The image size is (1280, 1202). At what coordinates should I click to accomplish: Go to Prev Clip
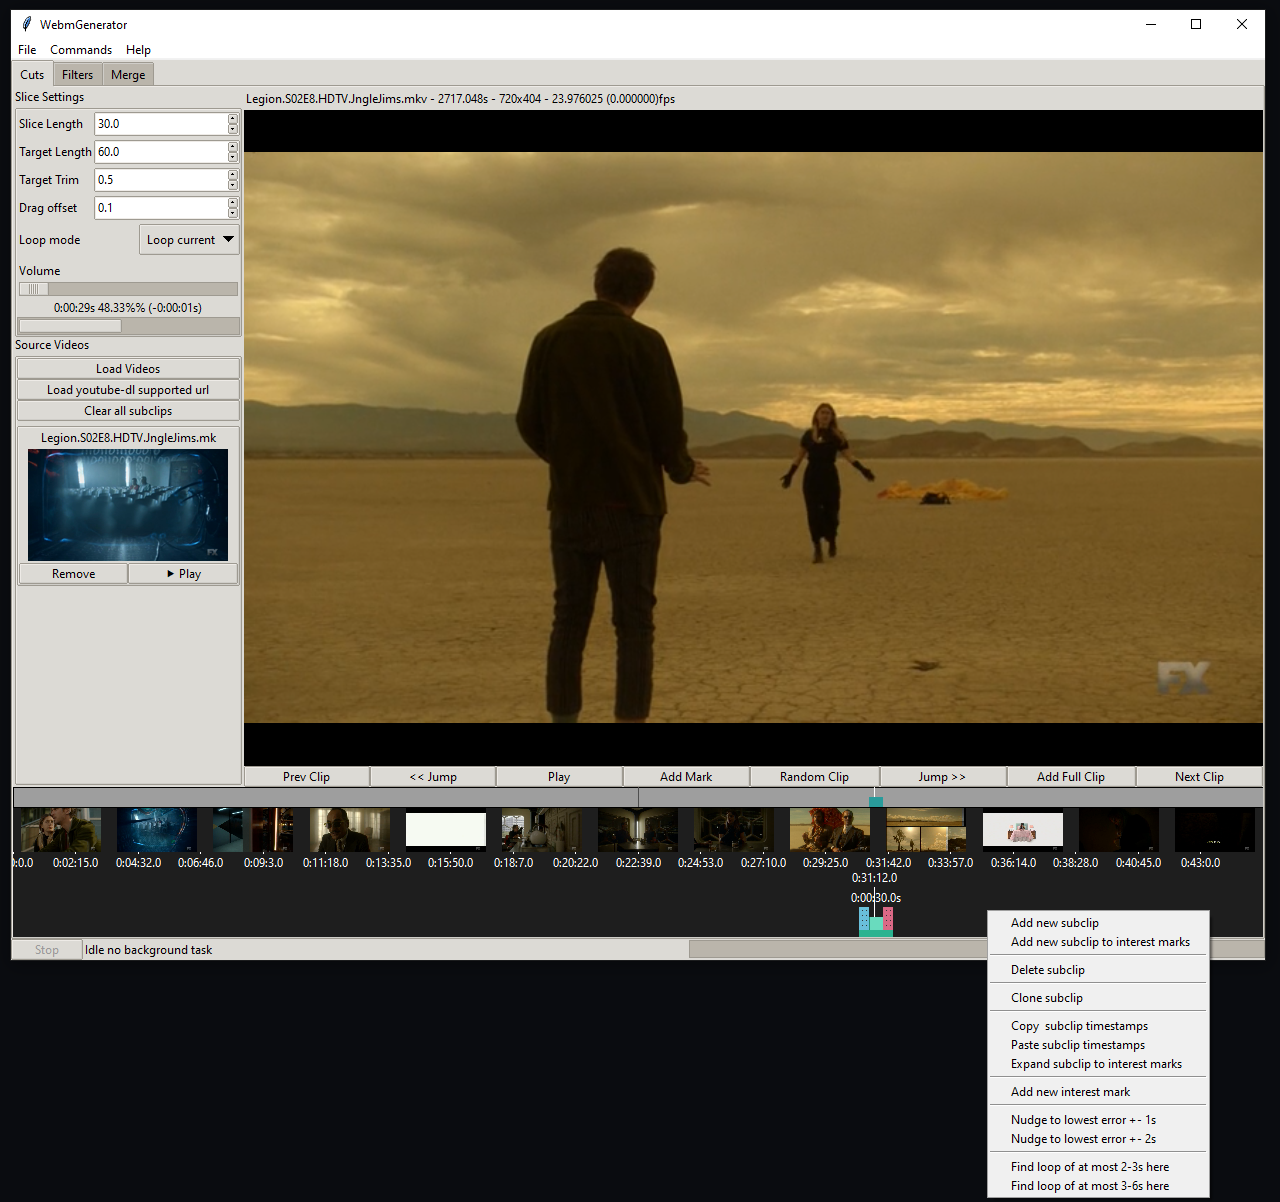click(306, 777)
